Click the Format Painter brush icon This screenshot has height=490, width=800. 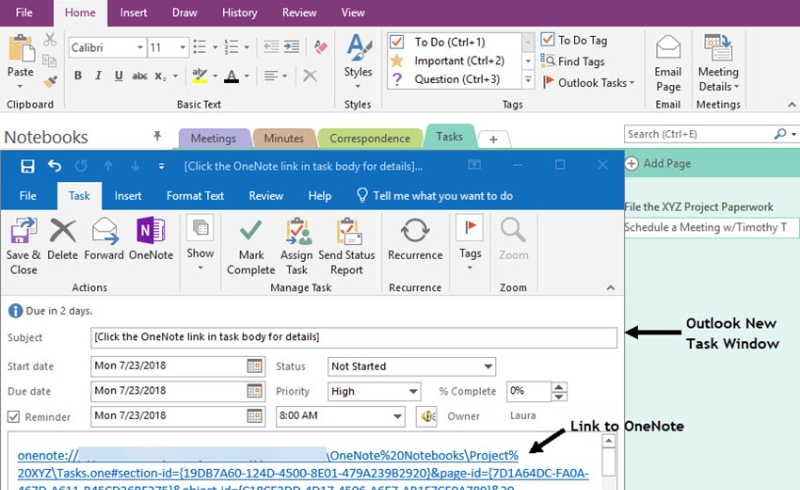[50, 82]
